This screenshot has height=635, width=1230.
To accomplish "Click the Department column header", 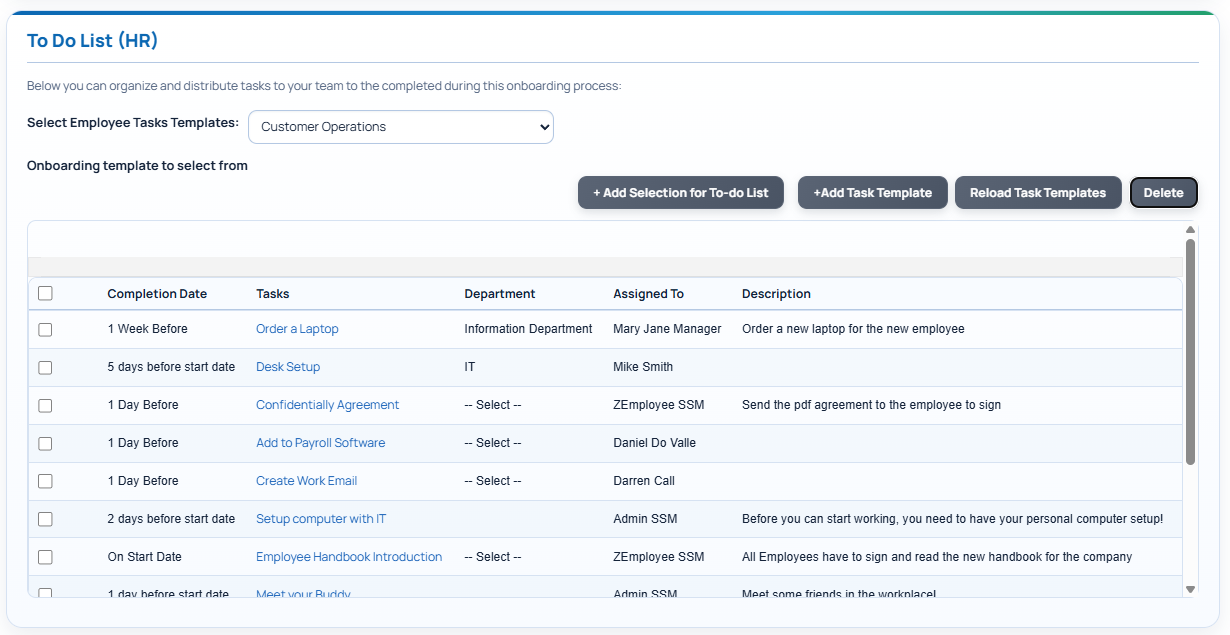I will point(500,294).
